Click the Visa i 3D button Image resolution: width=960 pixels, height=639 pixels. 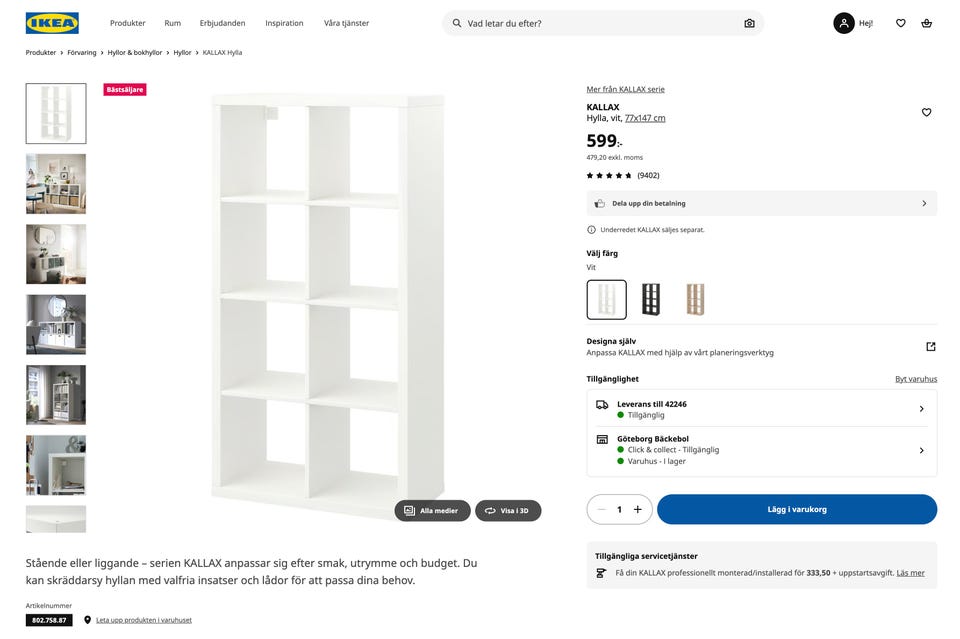tap(508, 511)
